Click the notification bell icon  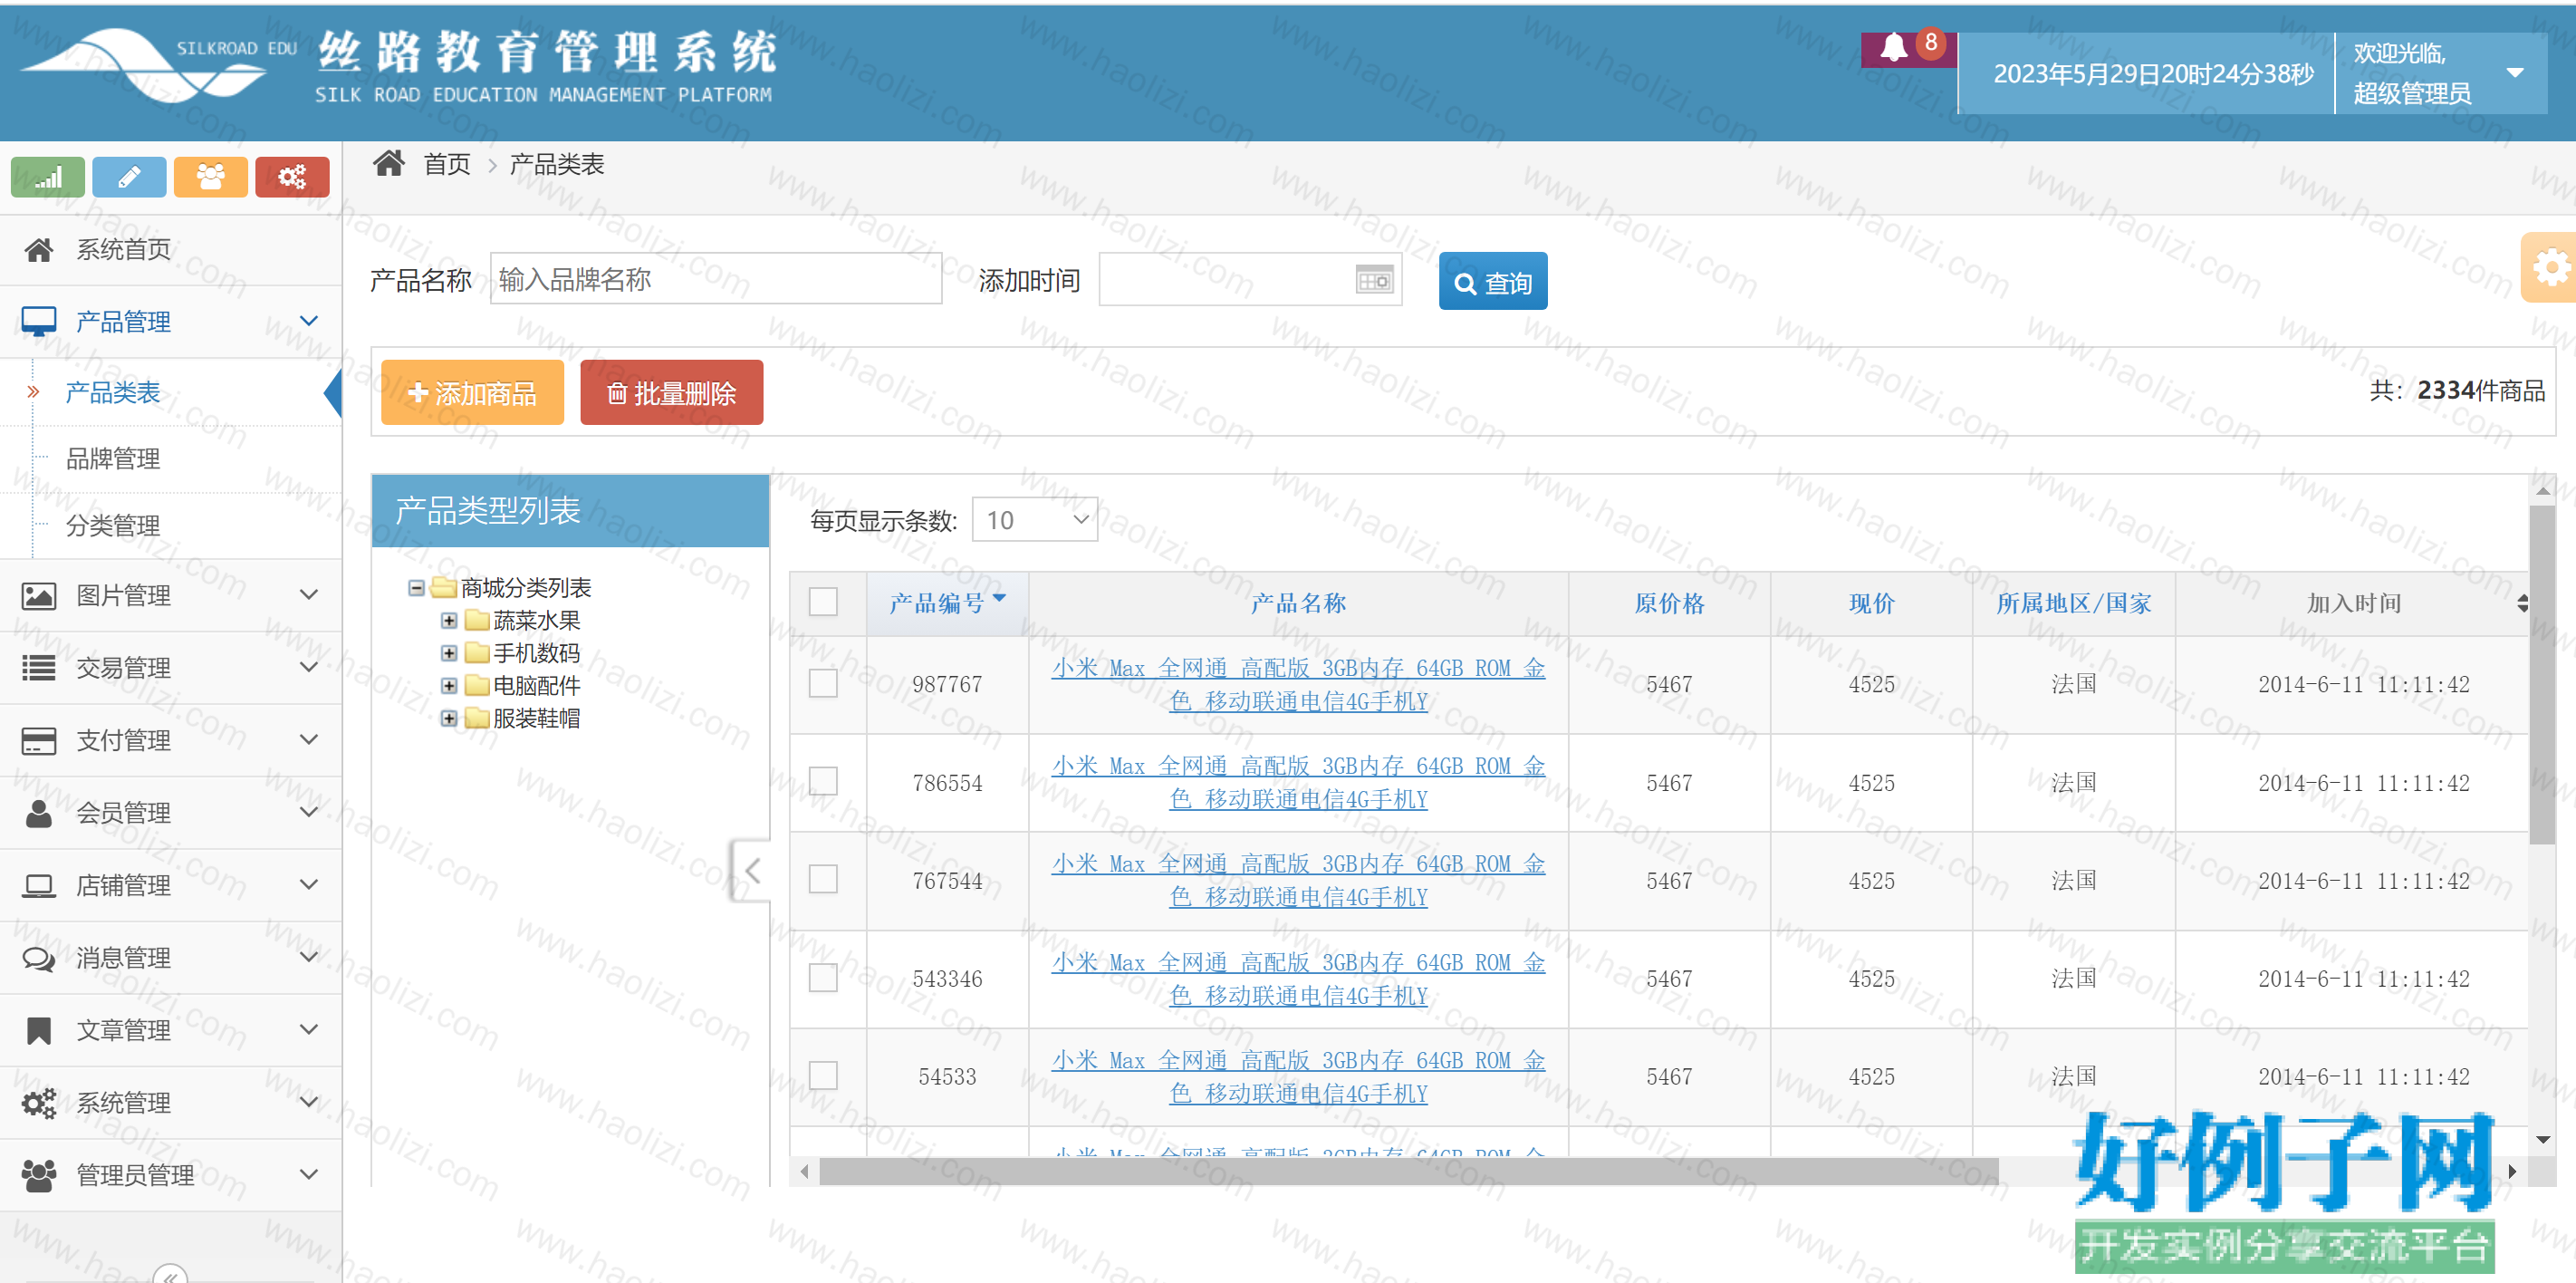point(1893,47)
